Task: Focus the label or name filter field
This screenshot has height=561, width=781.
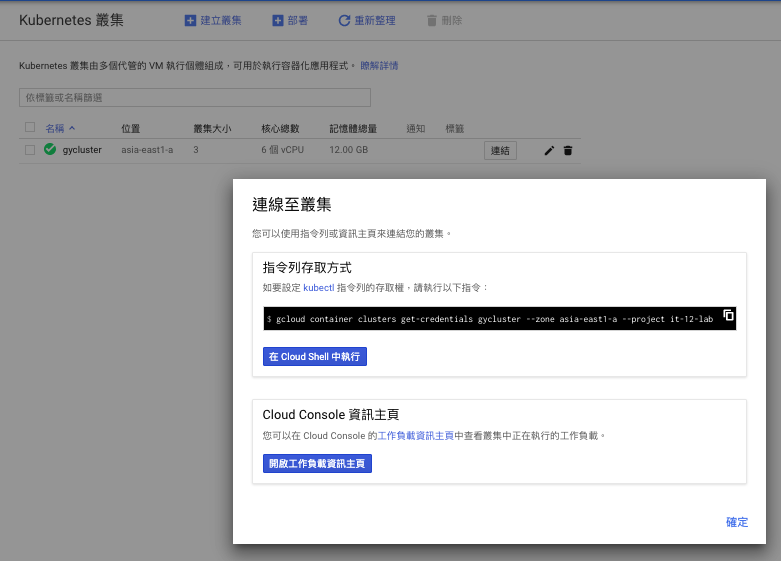Action: click(195, 98)
